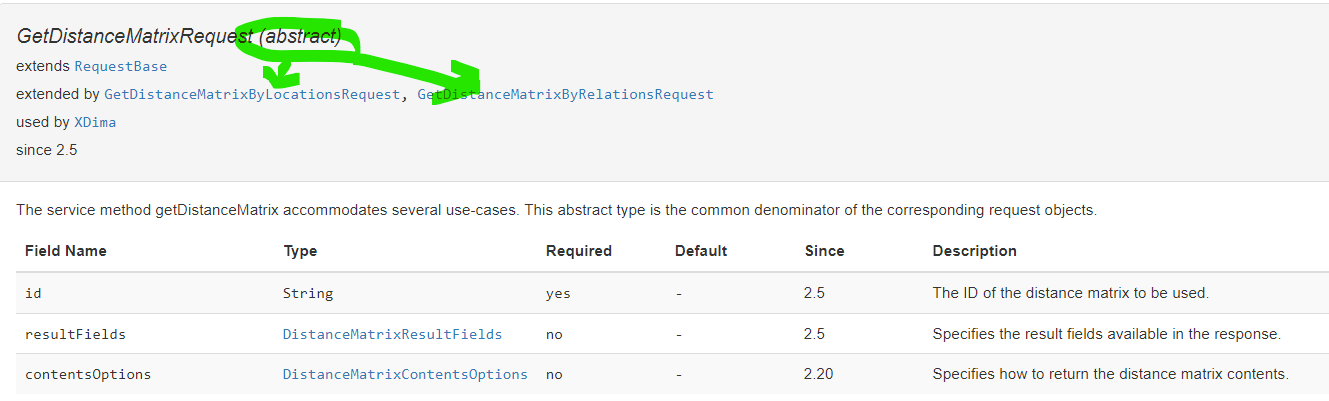Select the id field name cell
Image resolution: width=1329 pixels, height=401 pixels.
[x=33, y=294]
